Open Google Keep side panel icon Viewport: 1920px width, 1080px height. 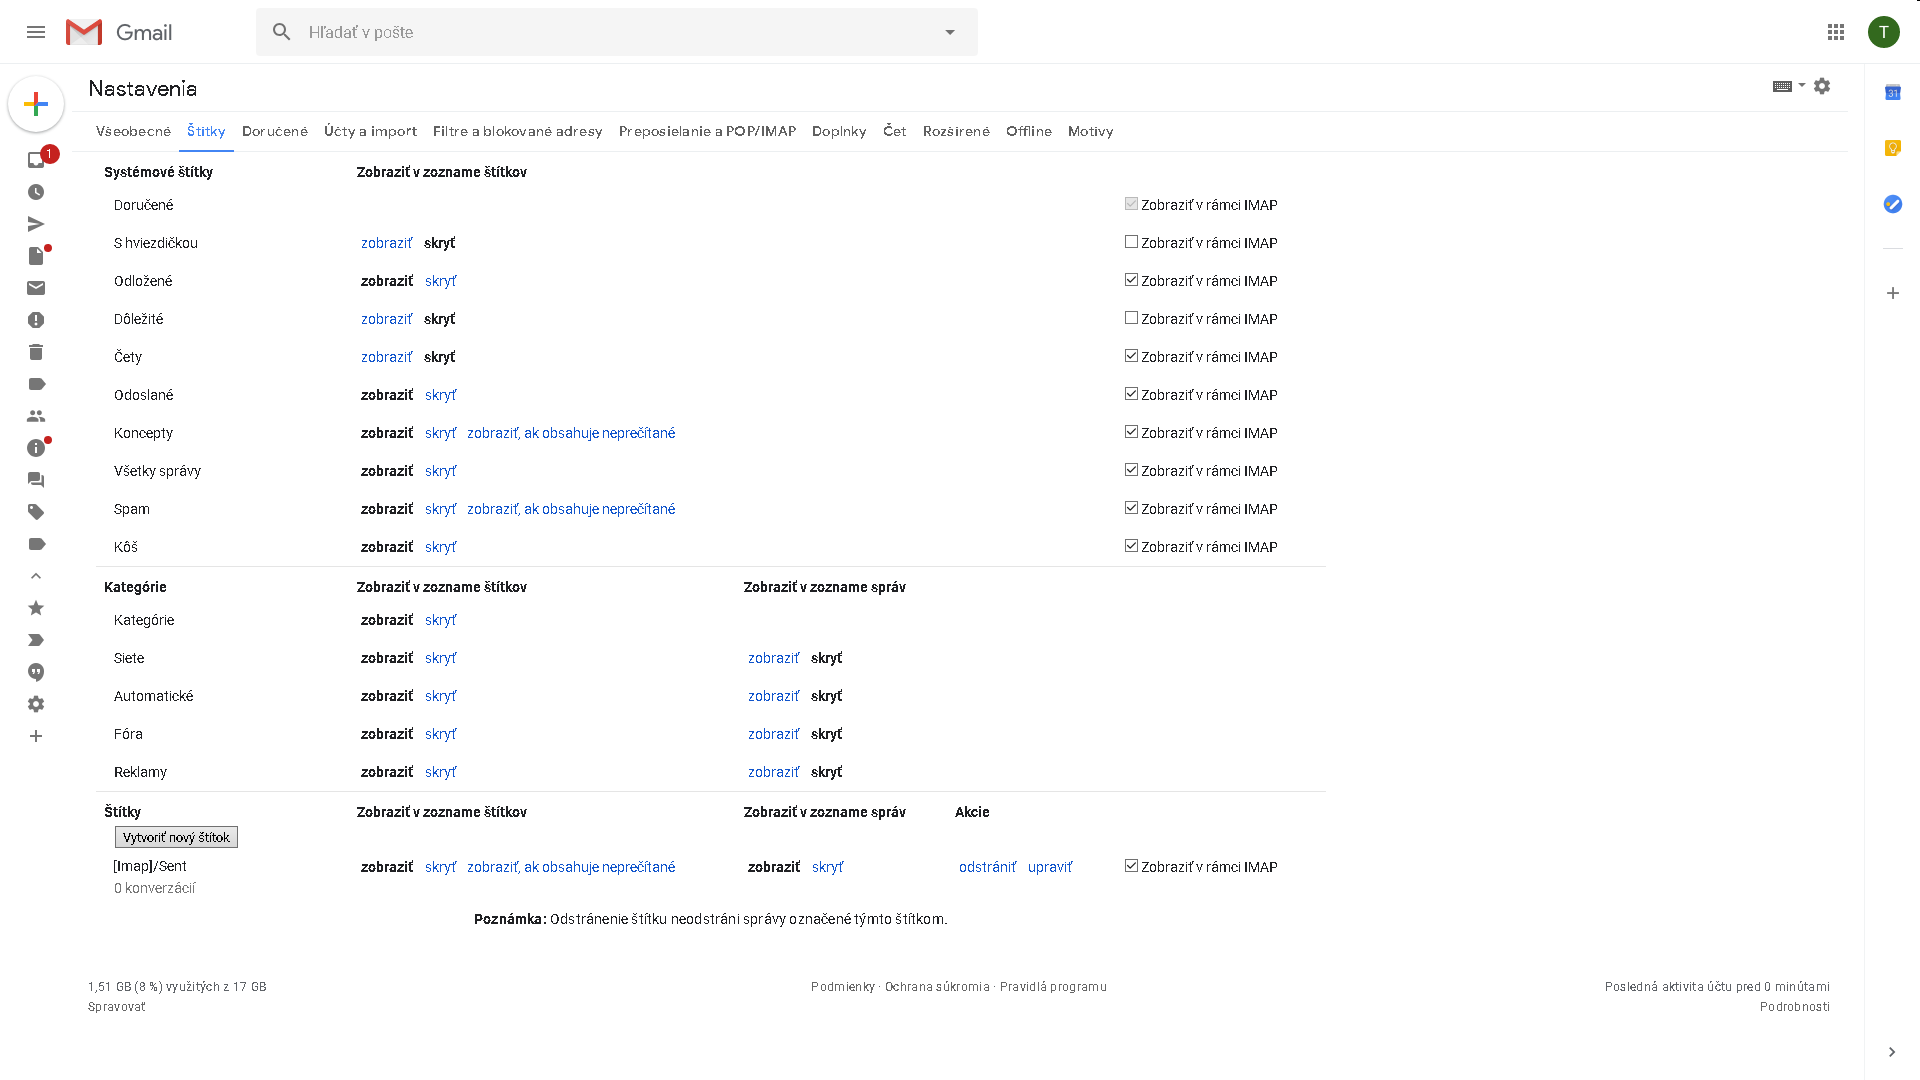[1892, 148]
